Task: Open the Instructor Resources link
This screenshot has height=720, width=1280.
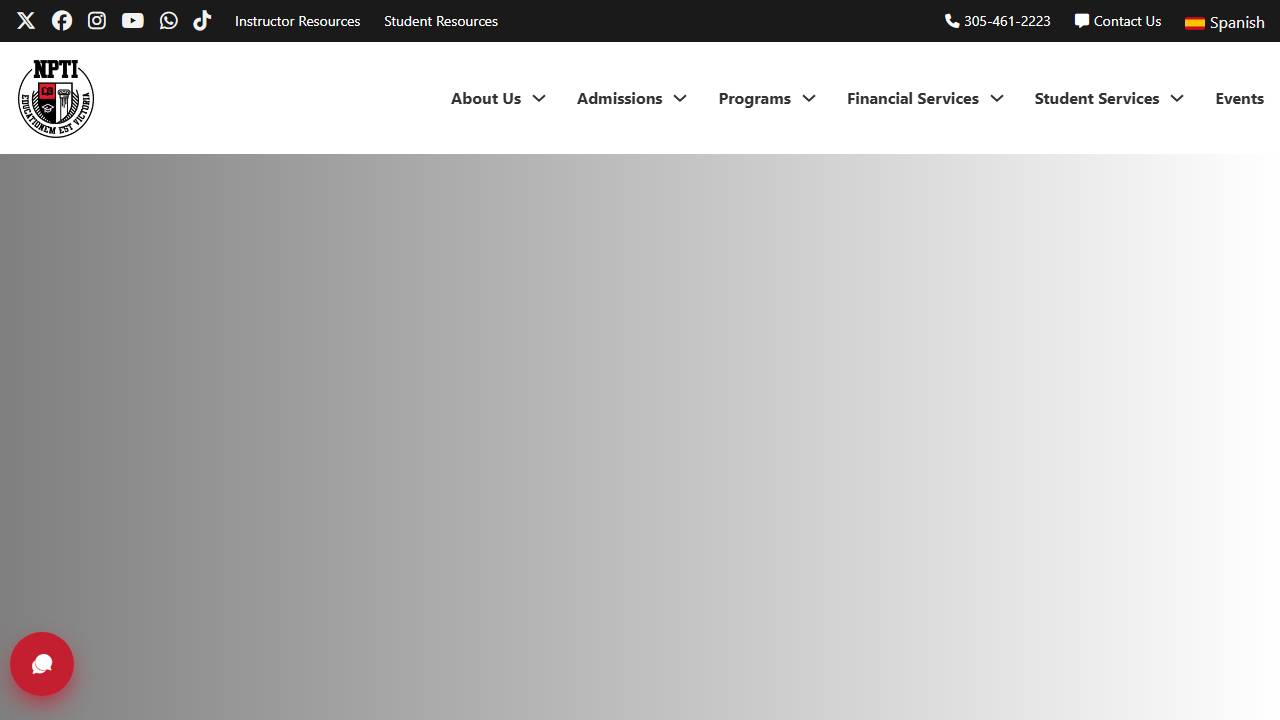Action: (x=297, y=21)
